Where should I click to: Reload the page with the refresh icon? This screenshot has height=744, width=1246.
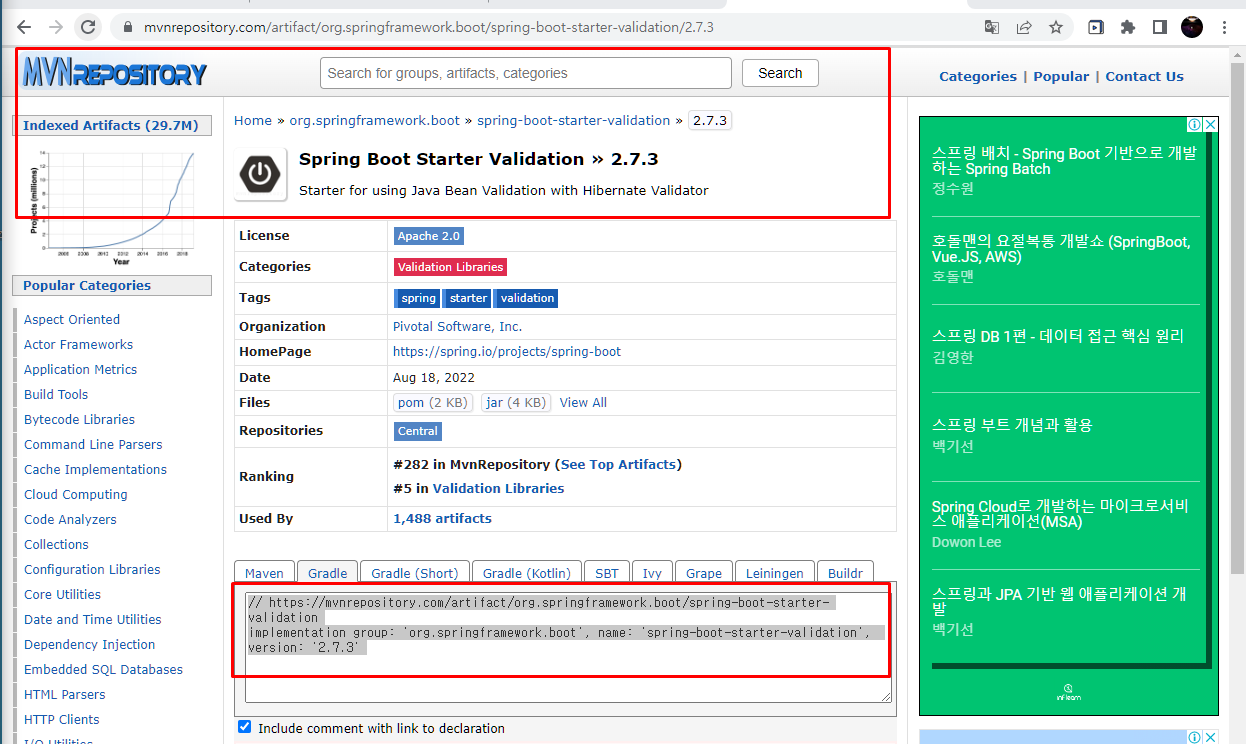[x=88, y=27]
